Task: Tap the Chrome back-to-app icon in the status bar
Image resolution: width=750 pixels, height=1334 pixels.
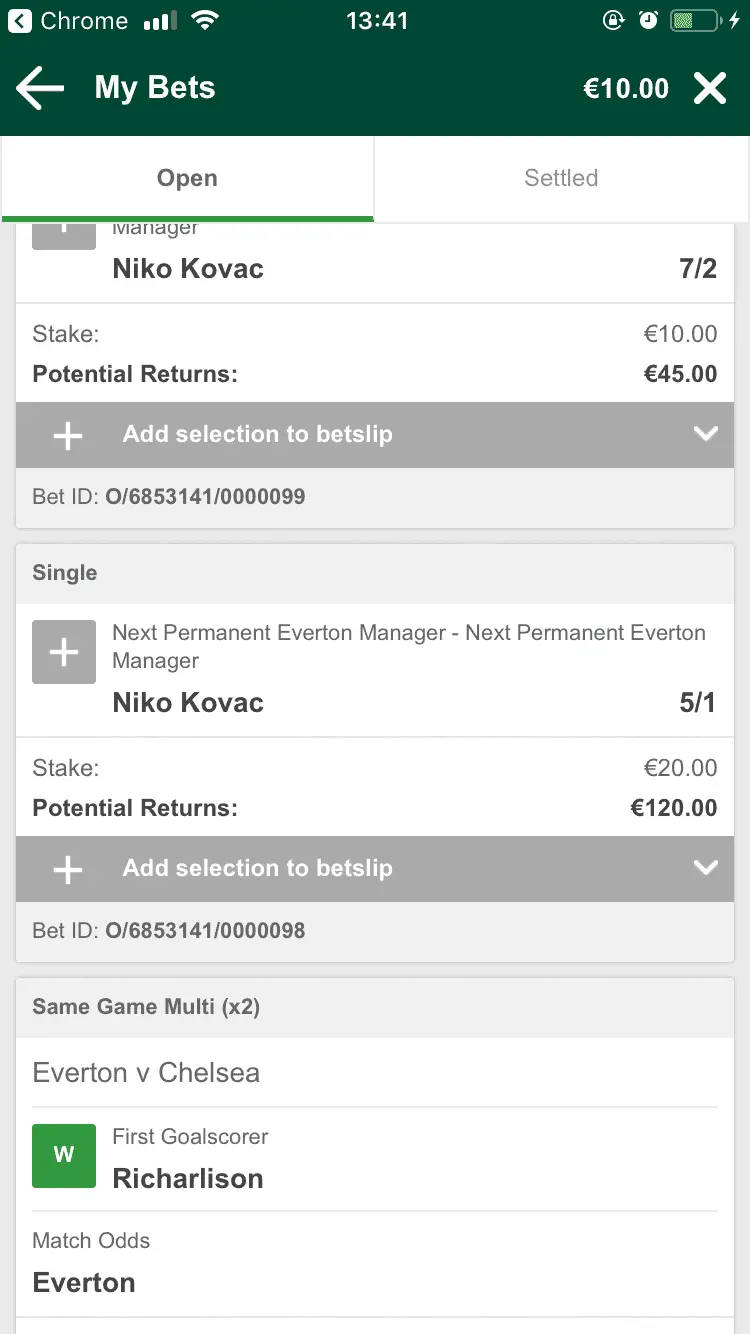Action: (20, 21)
